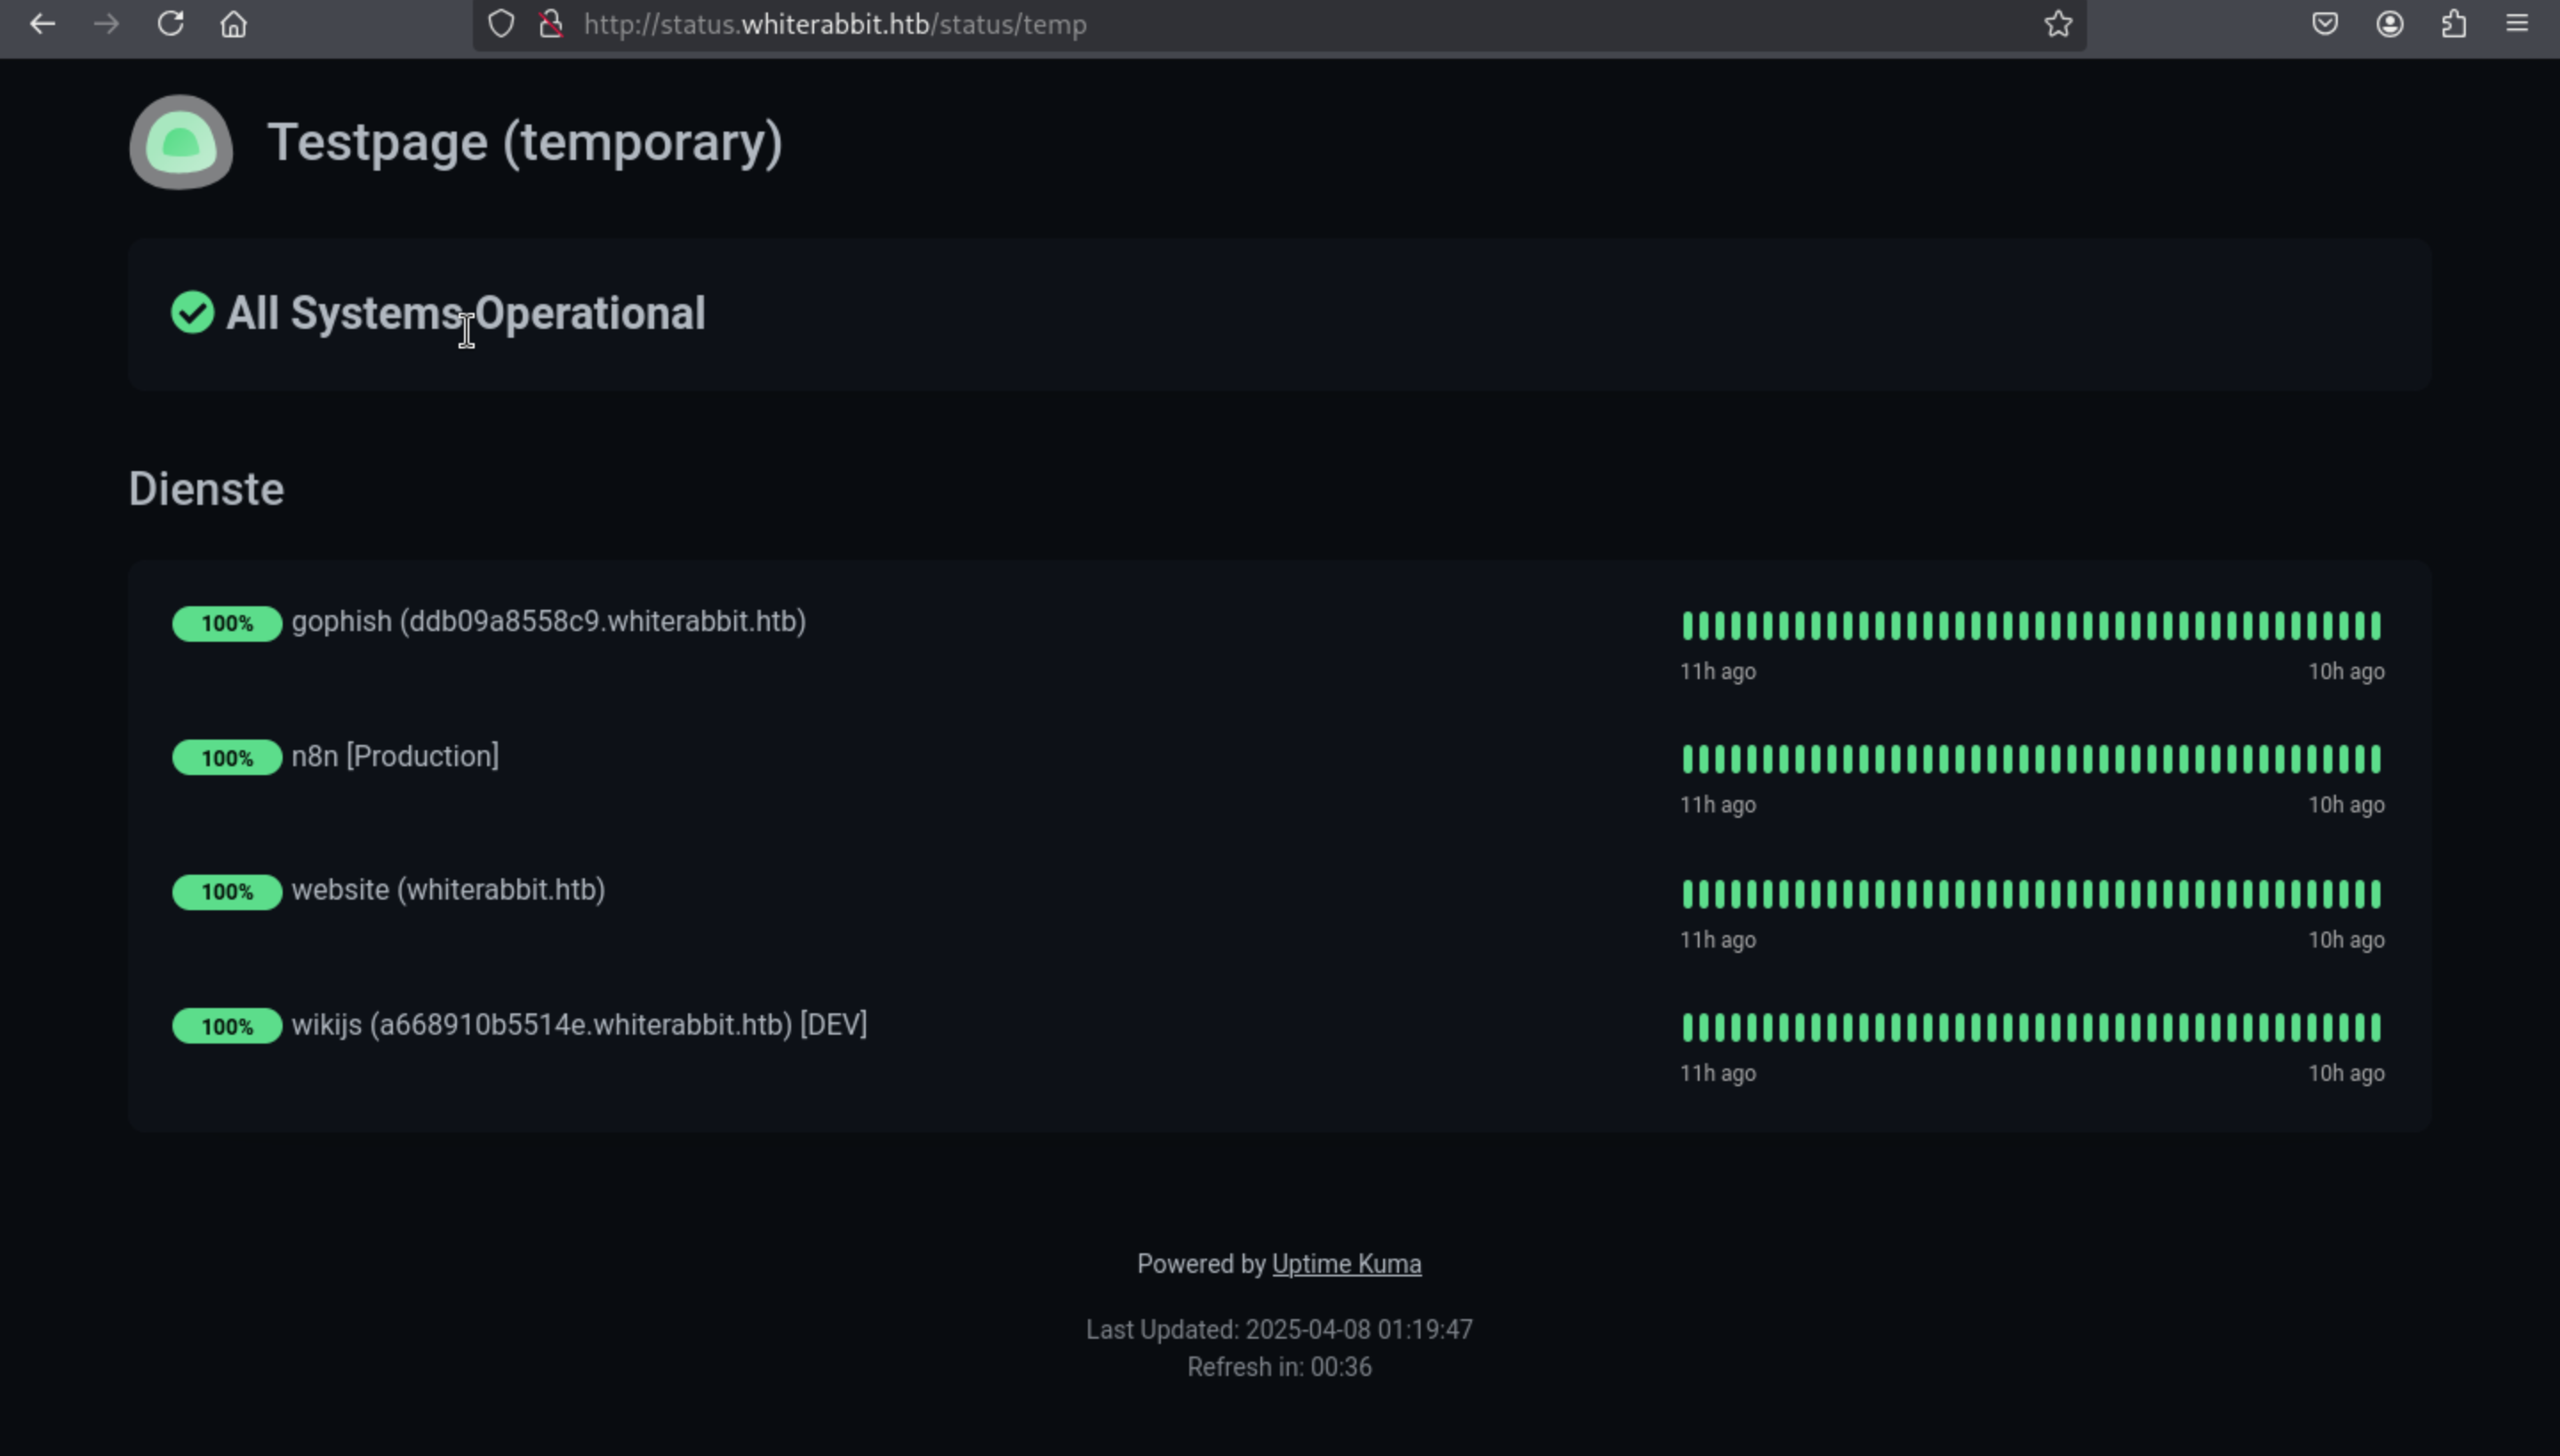Click the URL address bar

tap(1200, 24)
